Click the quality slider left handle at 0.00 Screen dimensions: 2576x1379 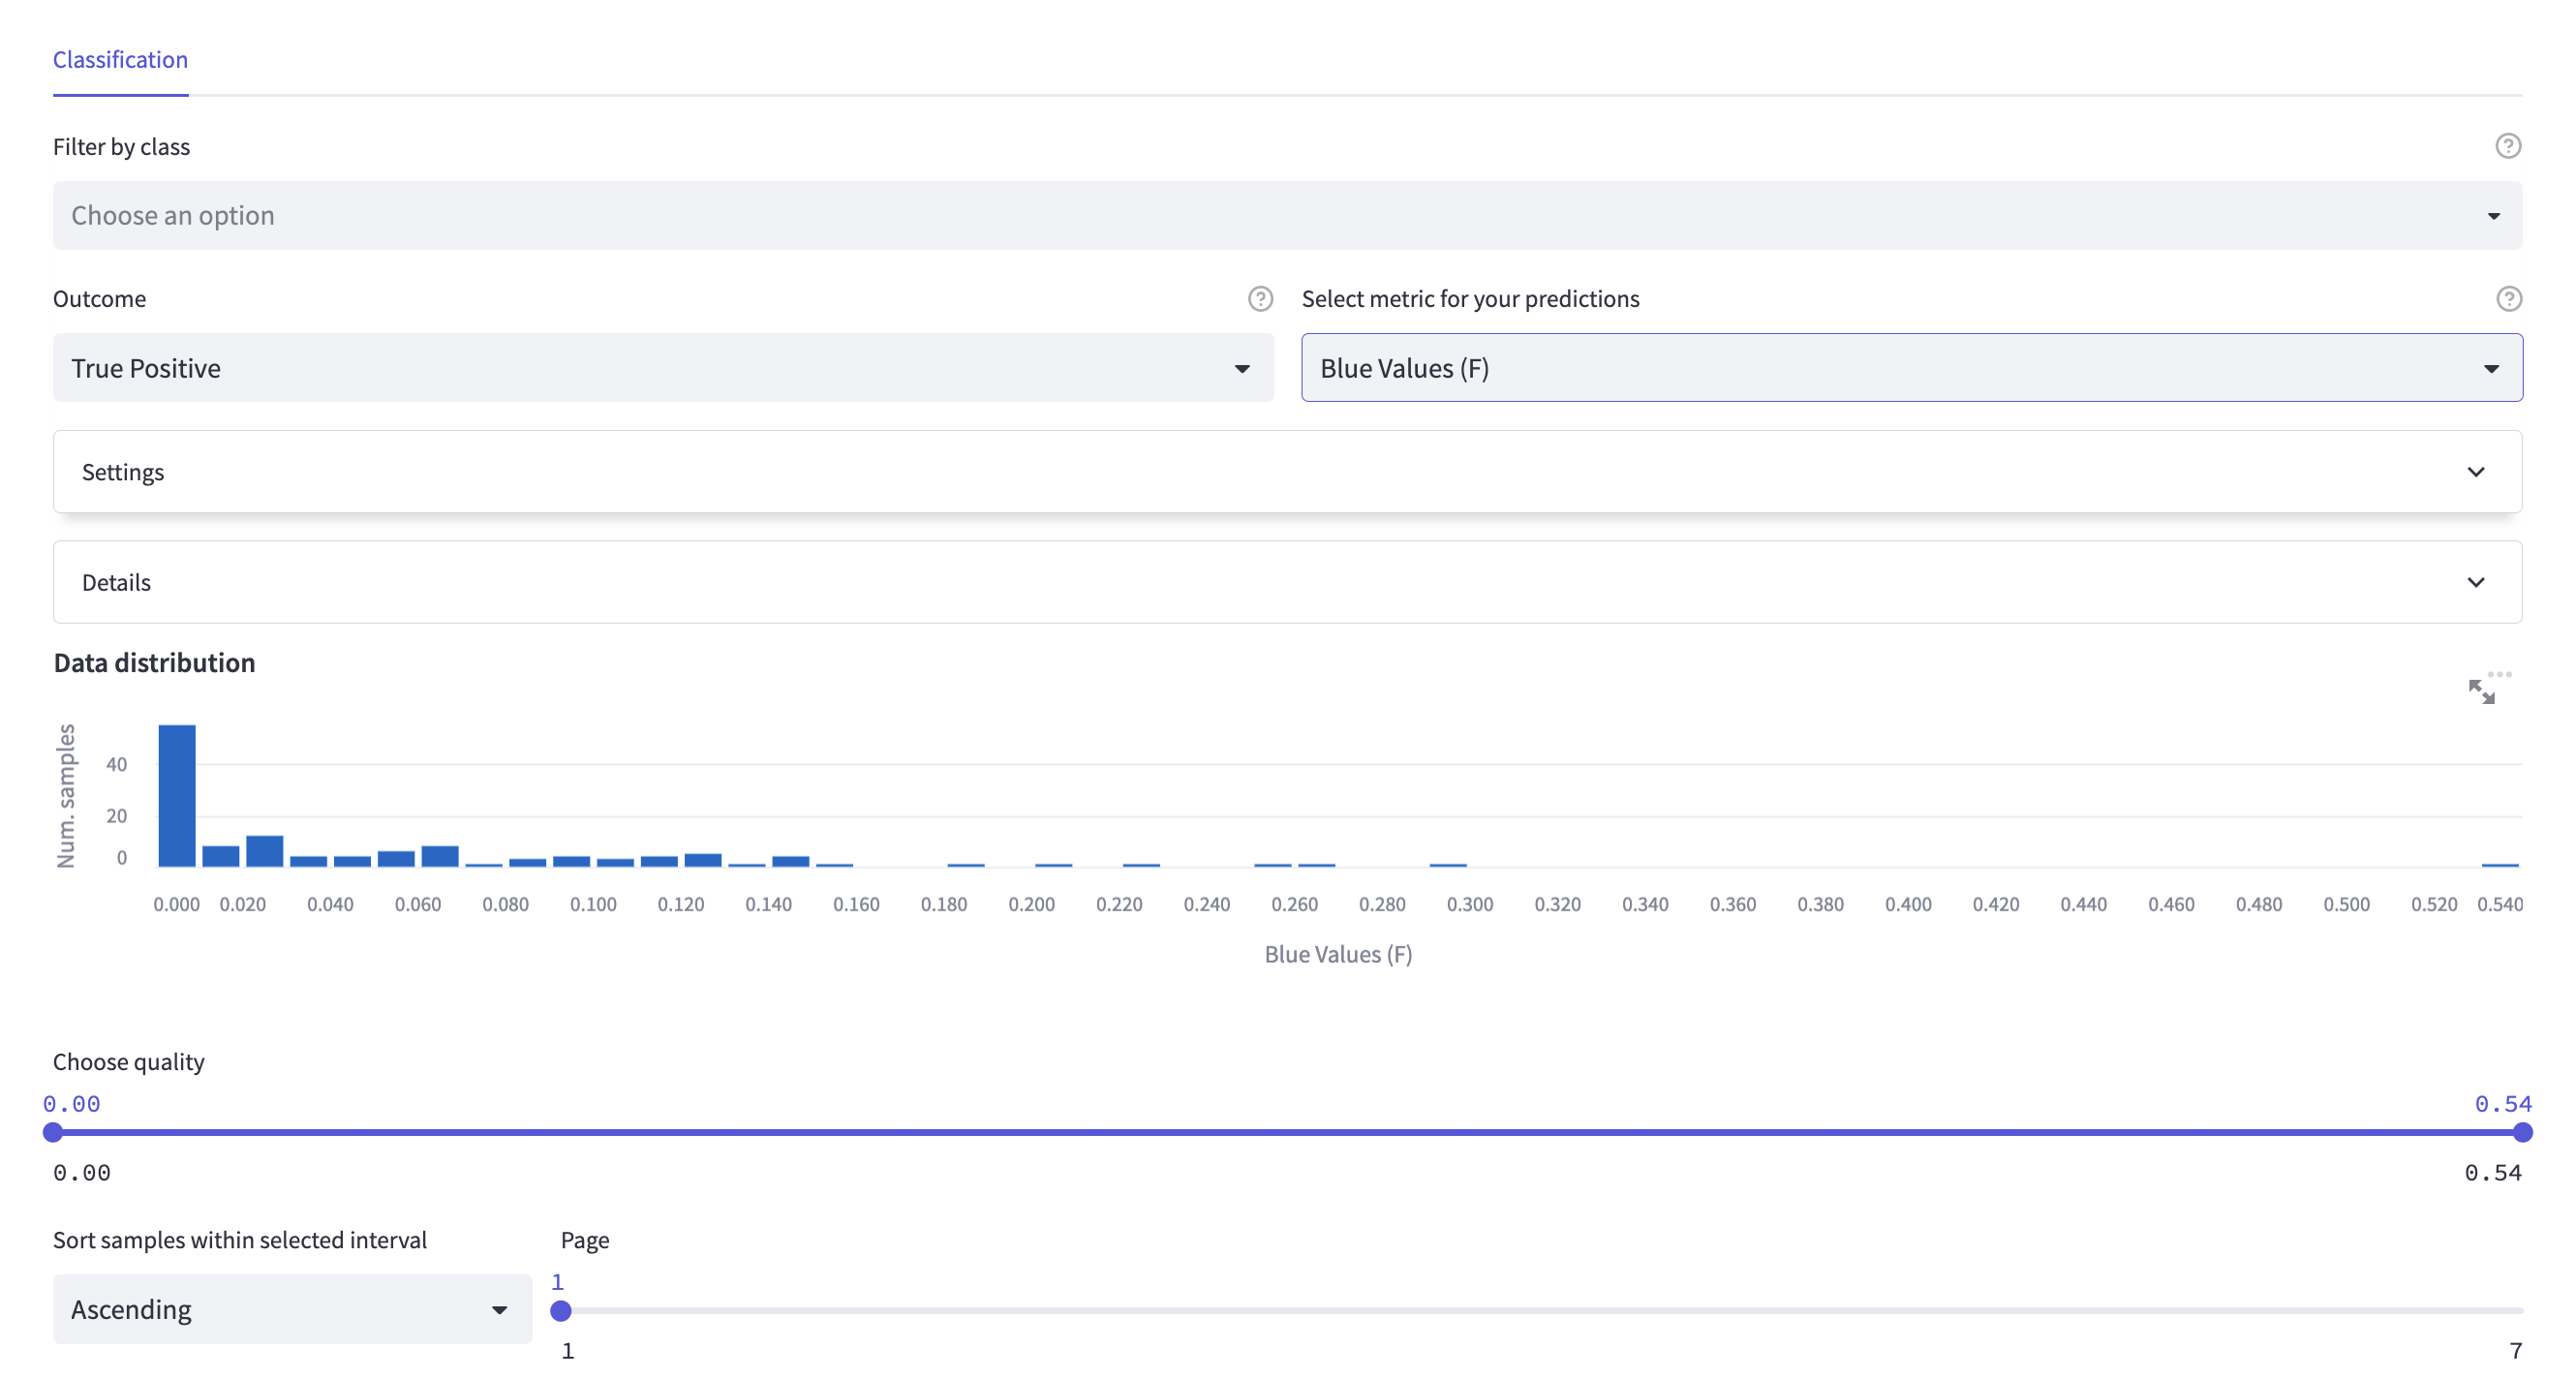(x=53, y=1132)
